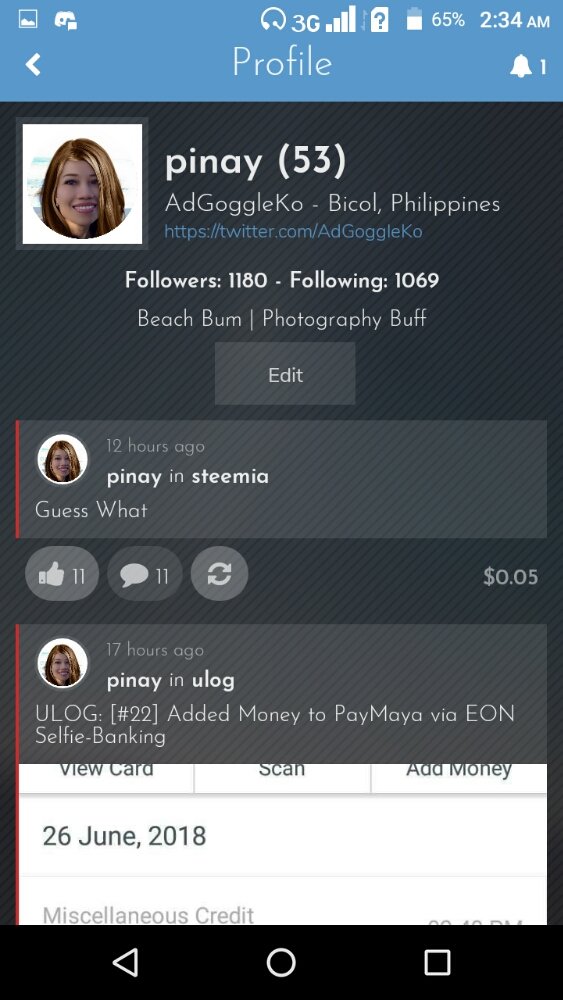Screen dimensions: 563x1000
Task: Open the 'Guess What' post title
Action: pyautogui.click(x=91, y=510)
